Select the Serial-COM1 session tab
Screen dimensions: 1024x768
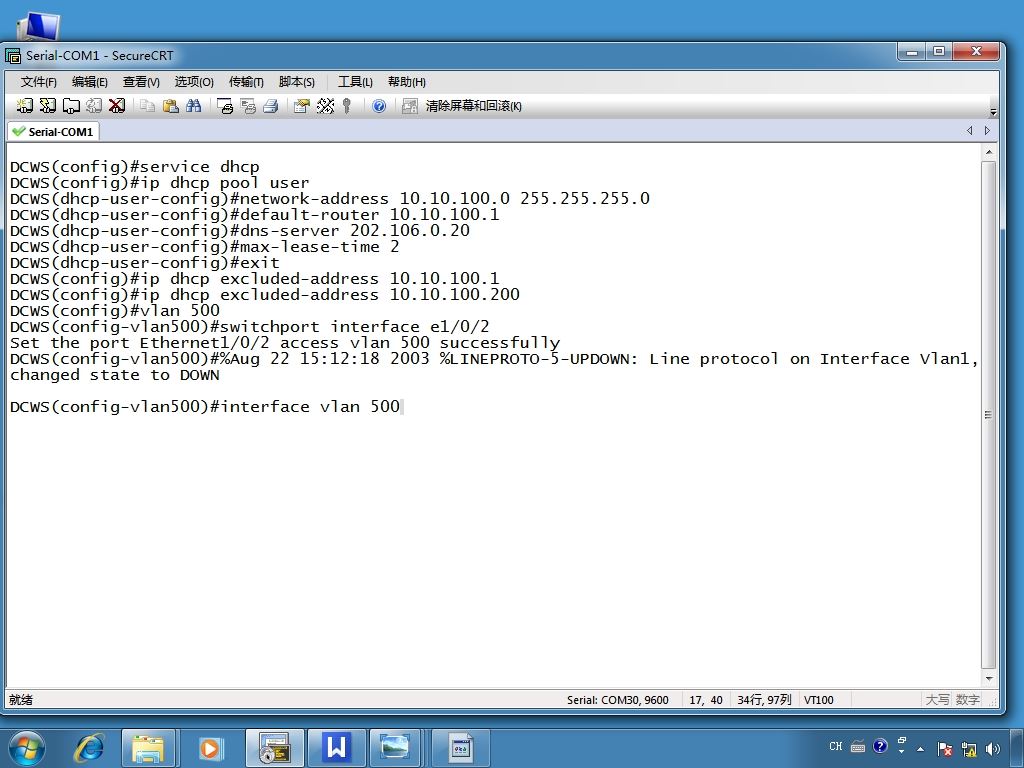pos(54,132)
